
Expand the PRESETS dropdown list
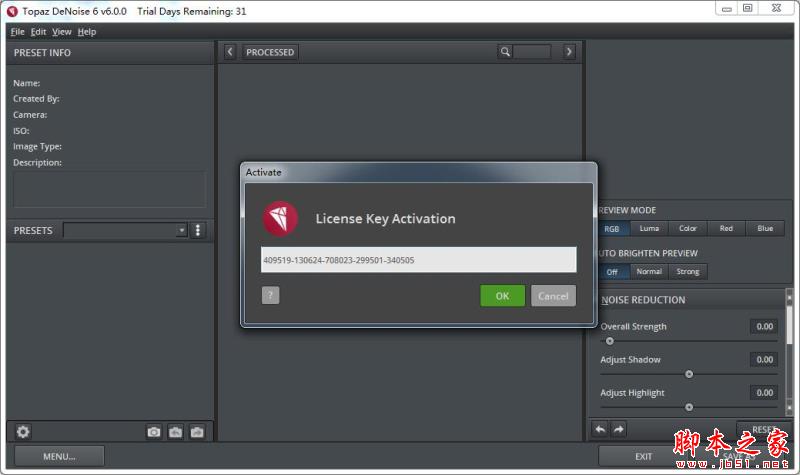(181, 230)
